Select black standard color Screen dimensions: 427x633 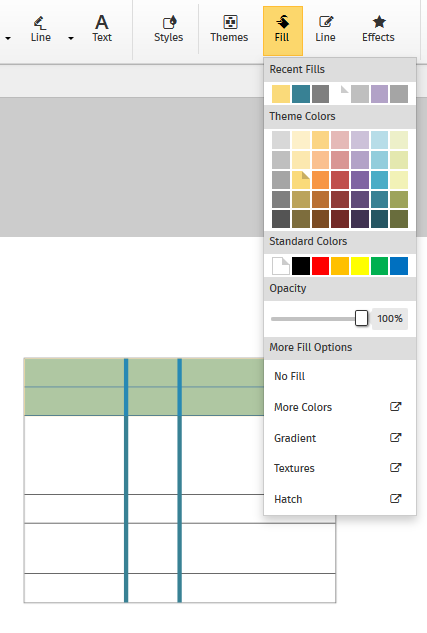coord(301,266)
